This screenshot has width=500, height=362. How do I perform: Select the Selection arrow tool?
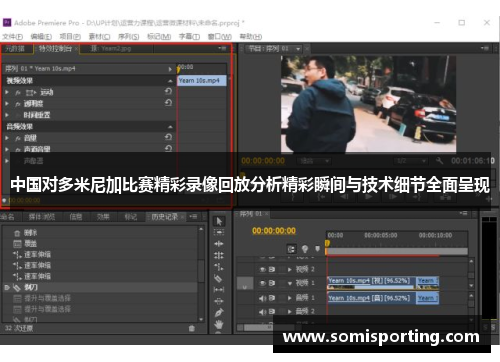click(219, 221)
